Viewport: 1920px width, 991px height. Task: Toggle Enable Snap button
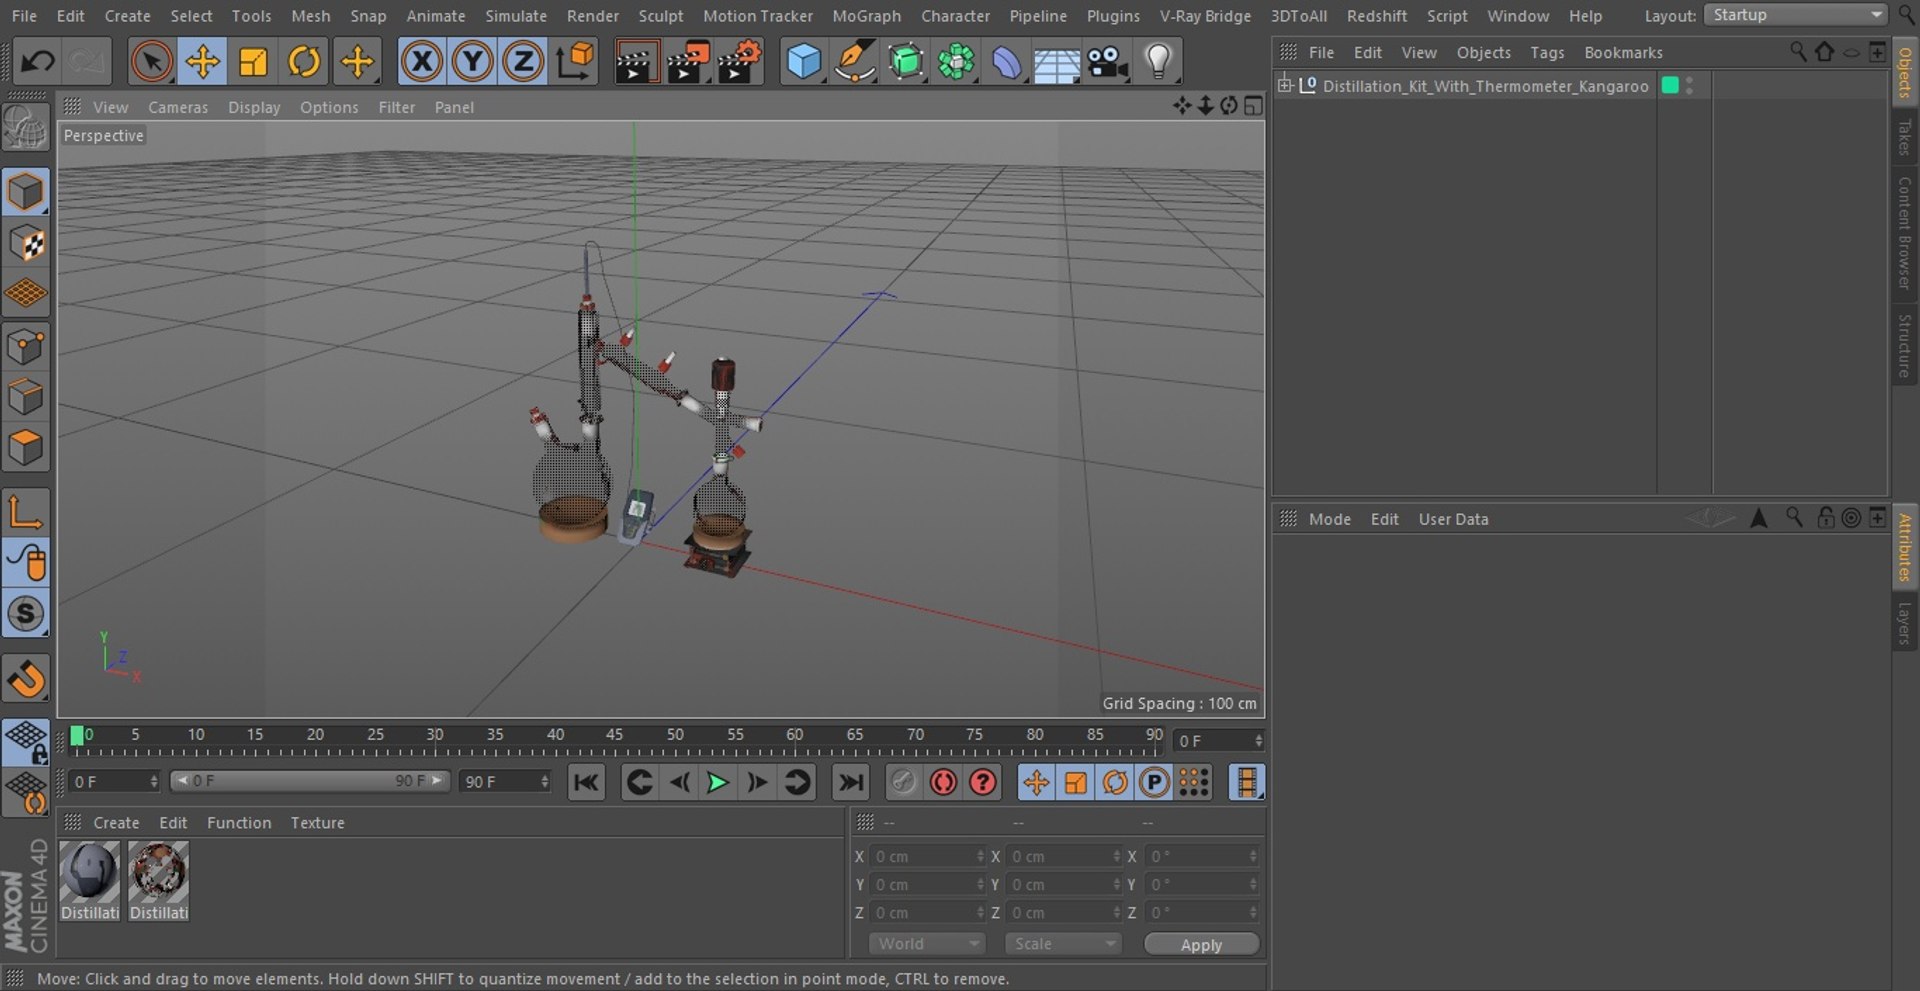coord(26,613)
